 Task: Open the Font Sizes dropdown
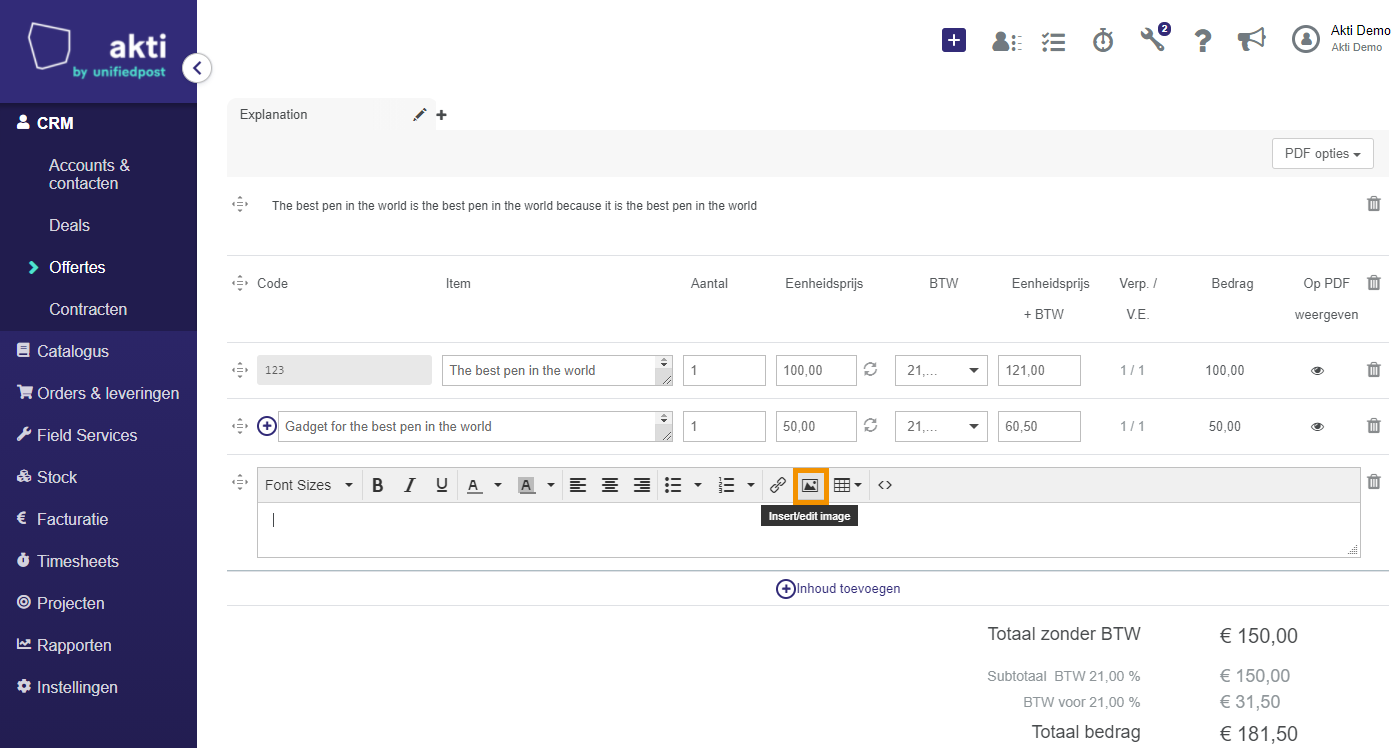point(308,485)
